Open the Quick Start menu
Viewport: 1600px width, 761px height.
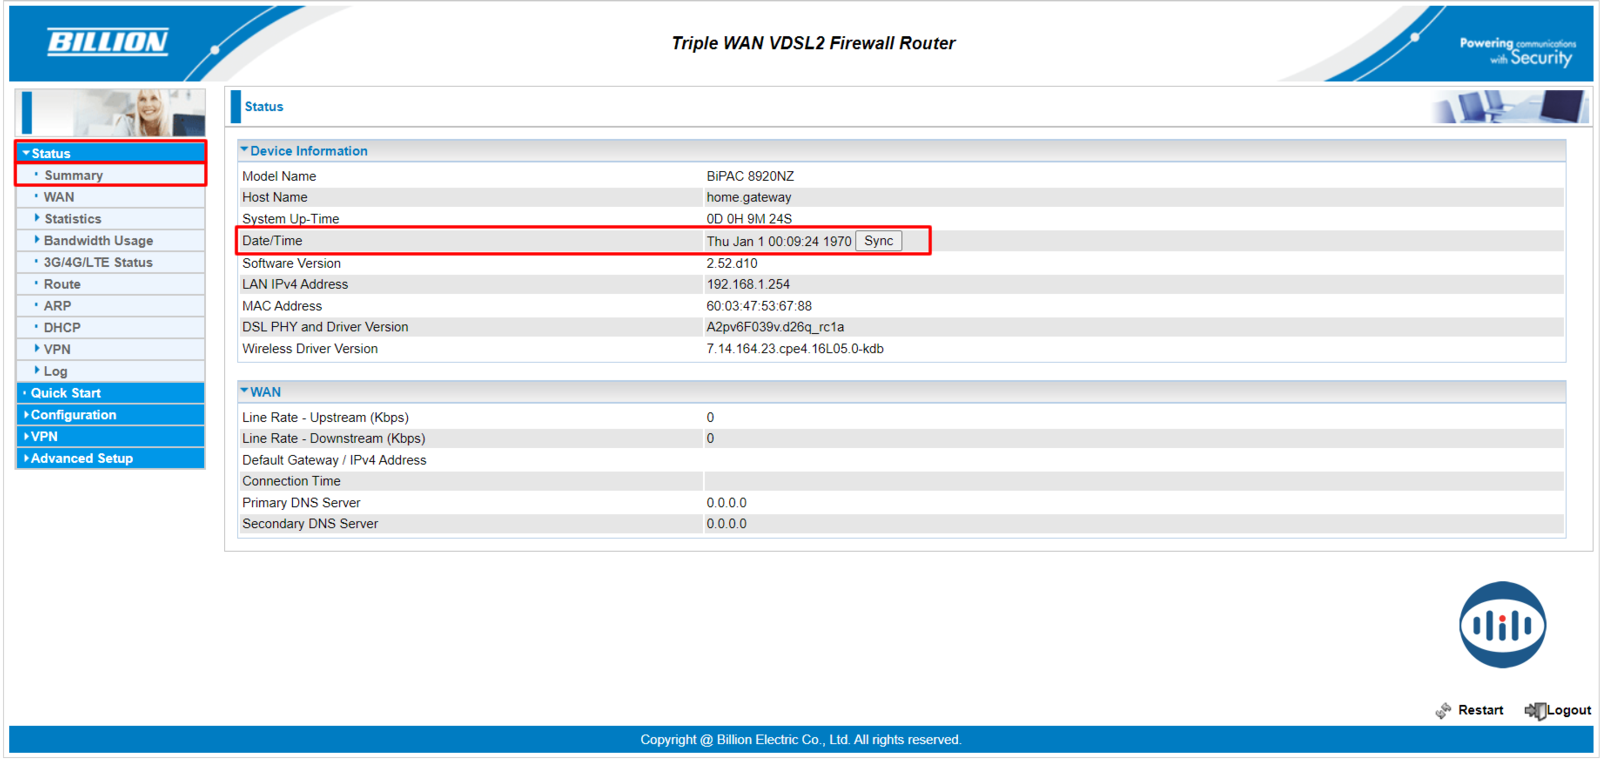tap(66, 393)
